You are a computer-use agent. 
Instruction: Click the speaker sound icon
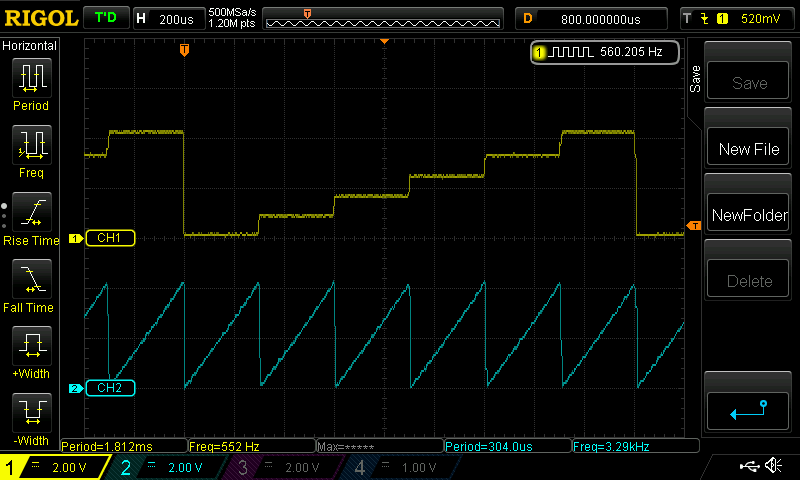[773, 466]
